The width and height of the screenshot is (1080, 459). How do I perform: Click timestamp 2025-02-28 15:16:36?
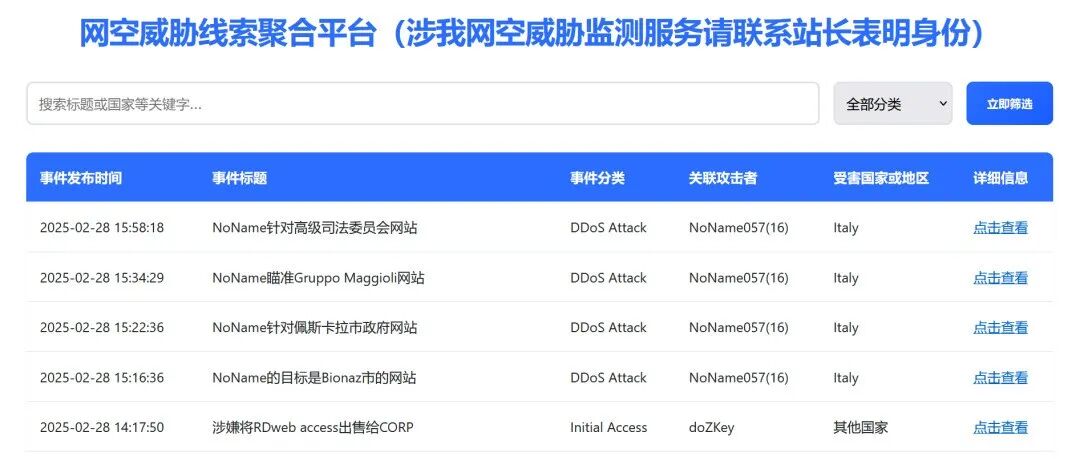coord(102,378)
